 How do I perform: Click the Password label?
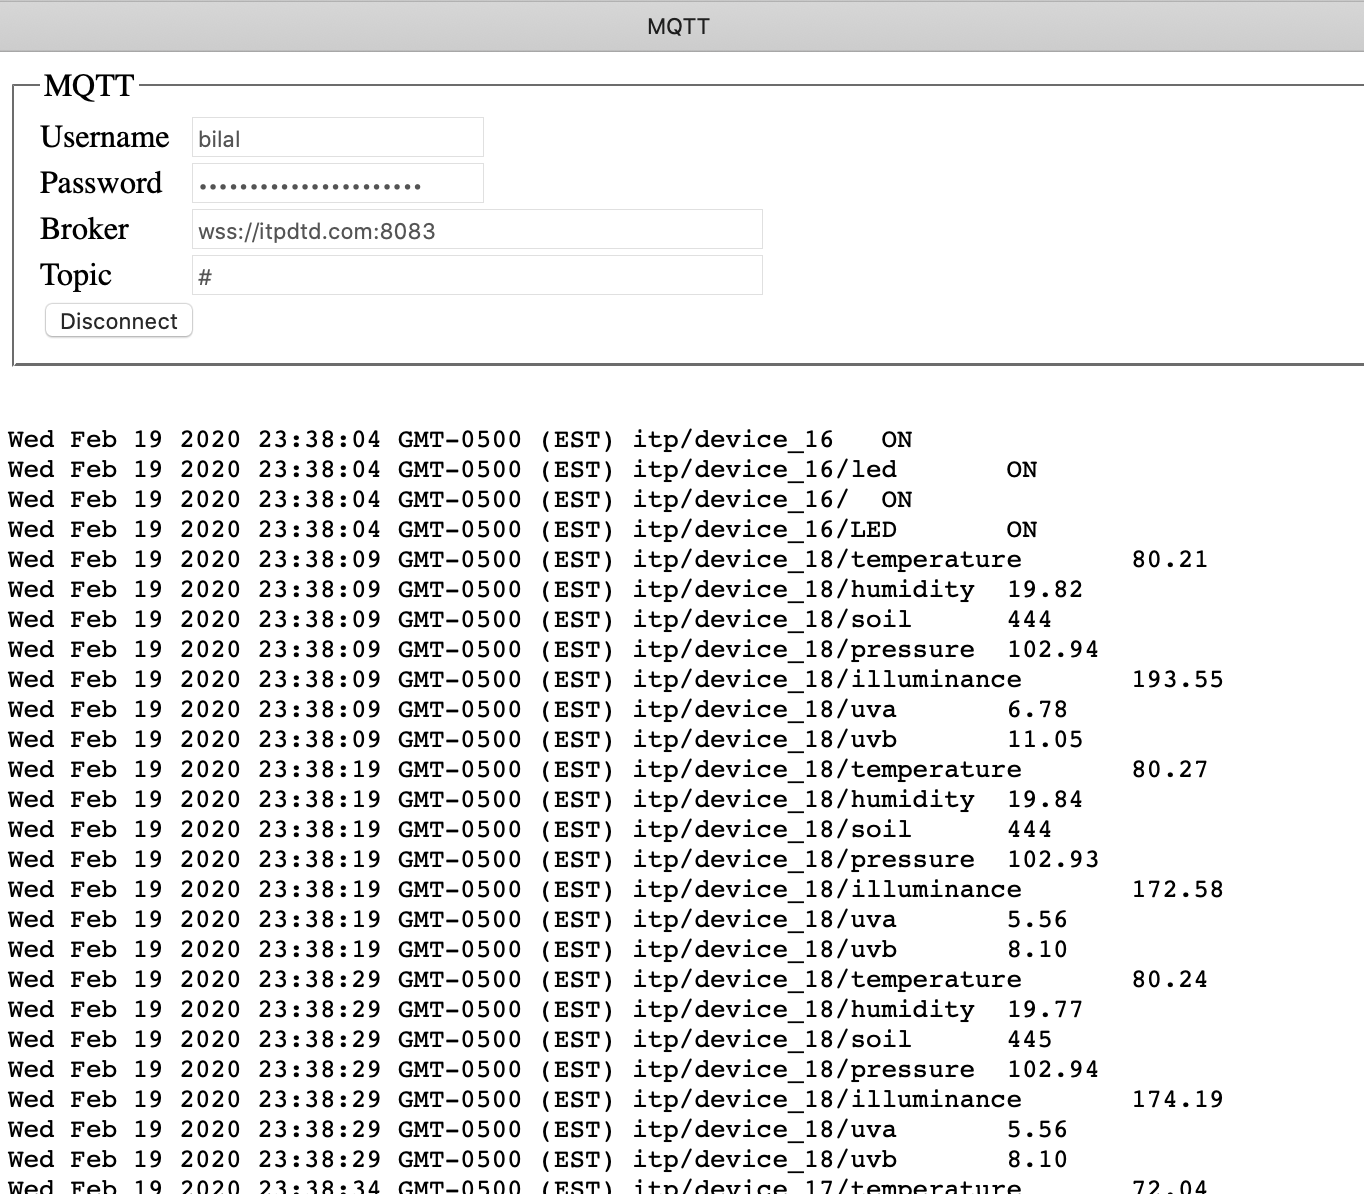coord(101,183)
